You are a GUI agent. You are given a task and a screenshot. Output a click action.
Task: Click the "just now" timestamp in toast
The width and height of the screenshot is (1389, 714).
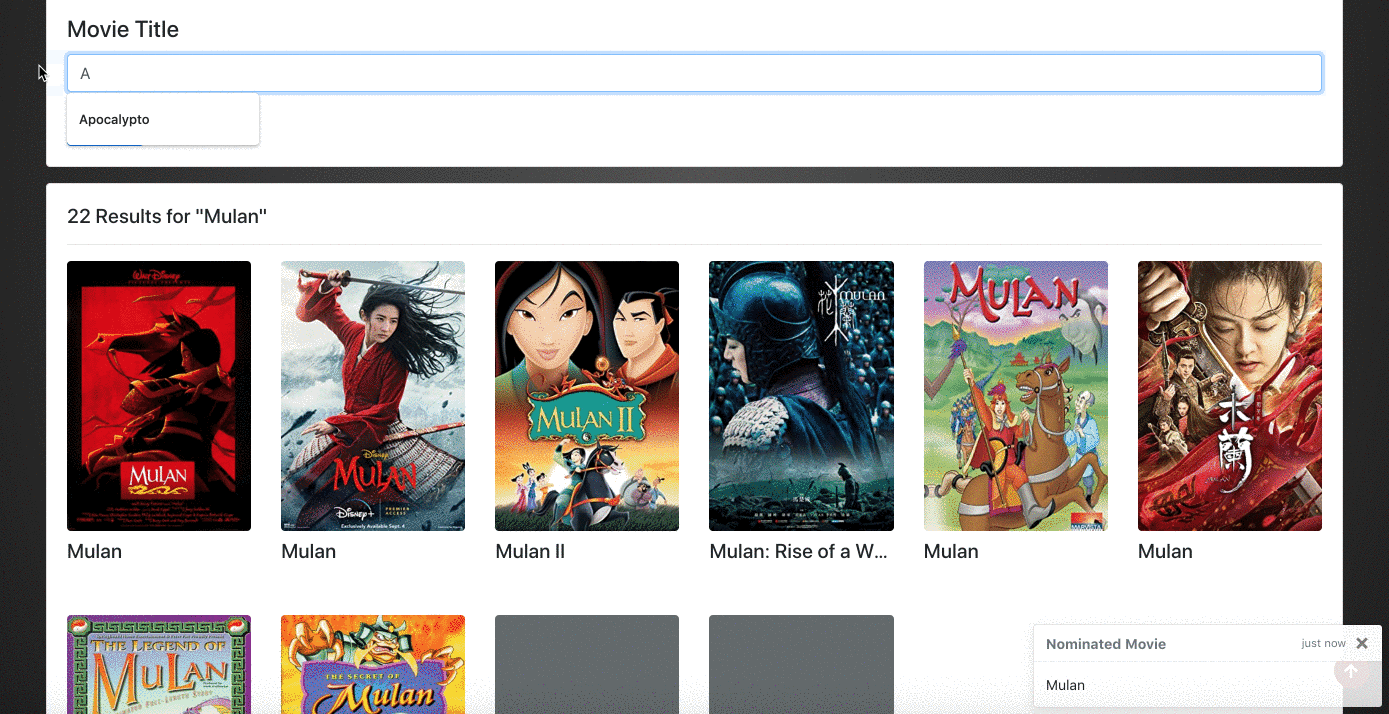pyautogui.click(x=1324, y=644)
